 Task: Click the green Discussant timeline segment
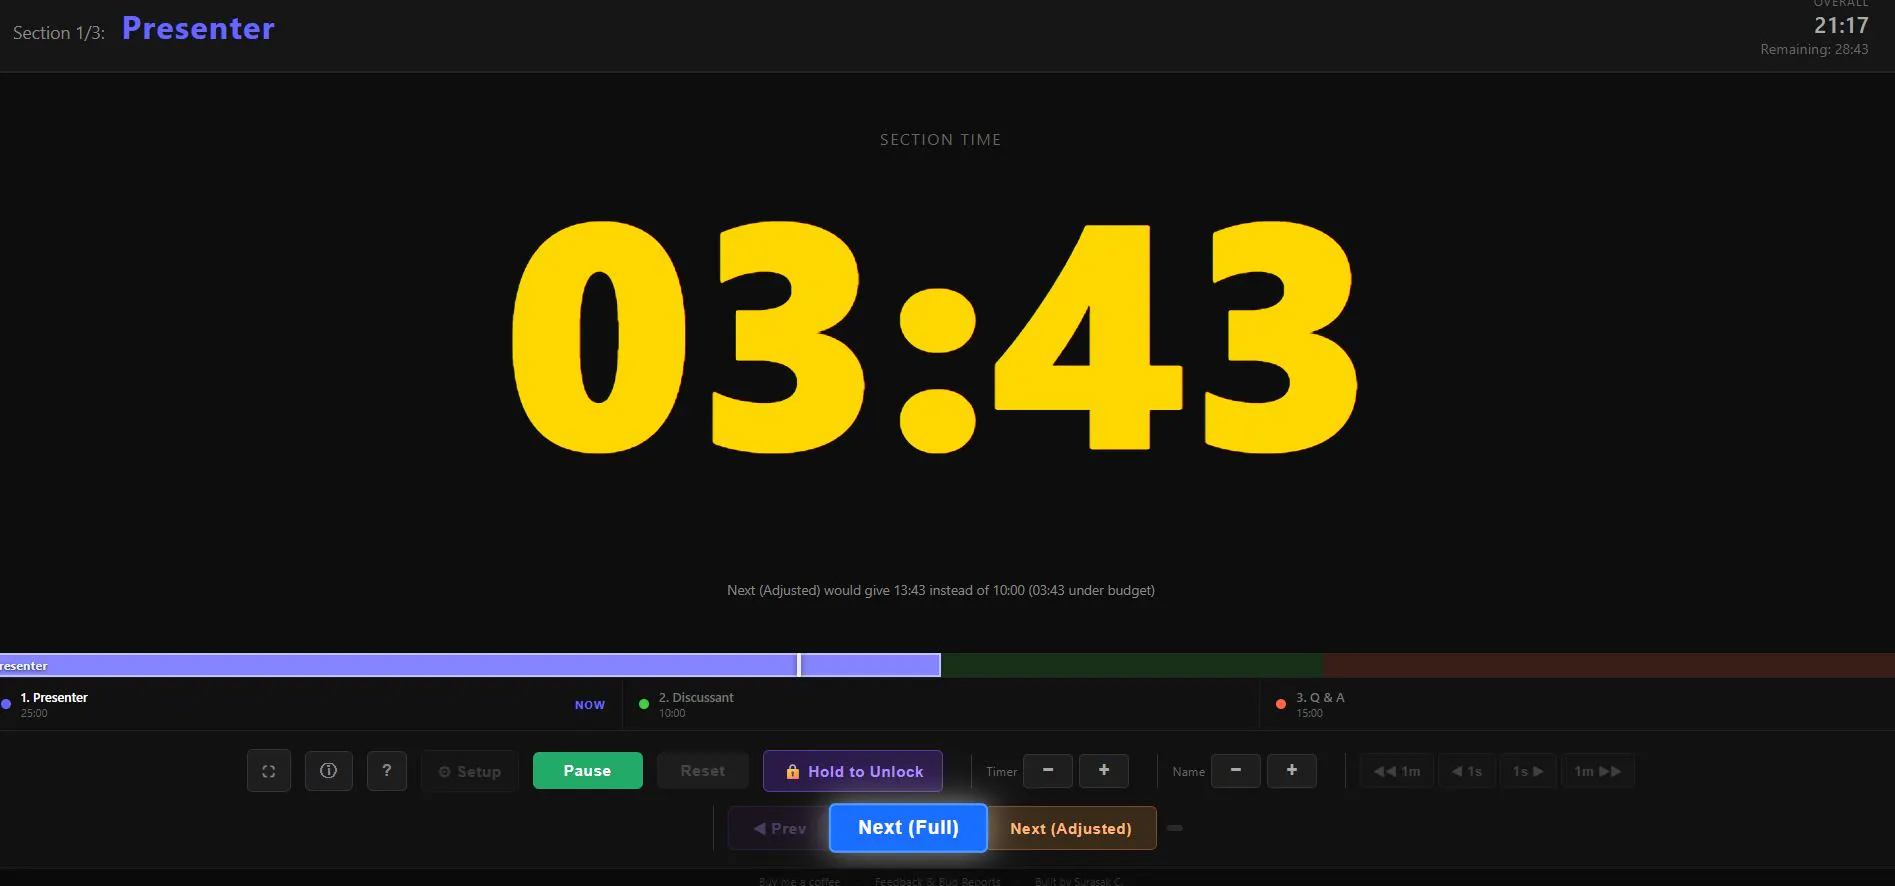click(1132, 665)
